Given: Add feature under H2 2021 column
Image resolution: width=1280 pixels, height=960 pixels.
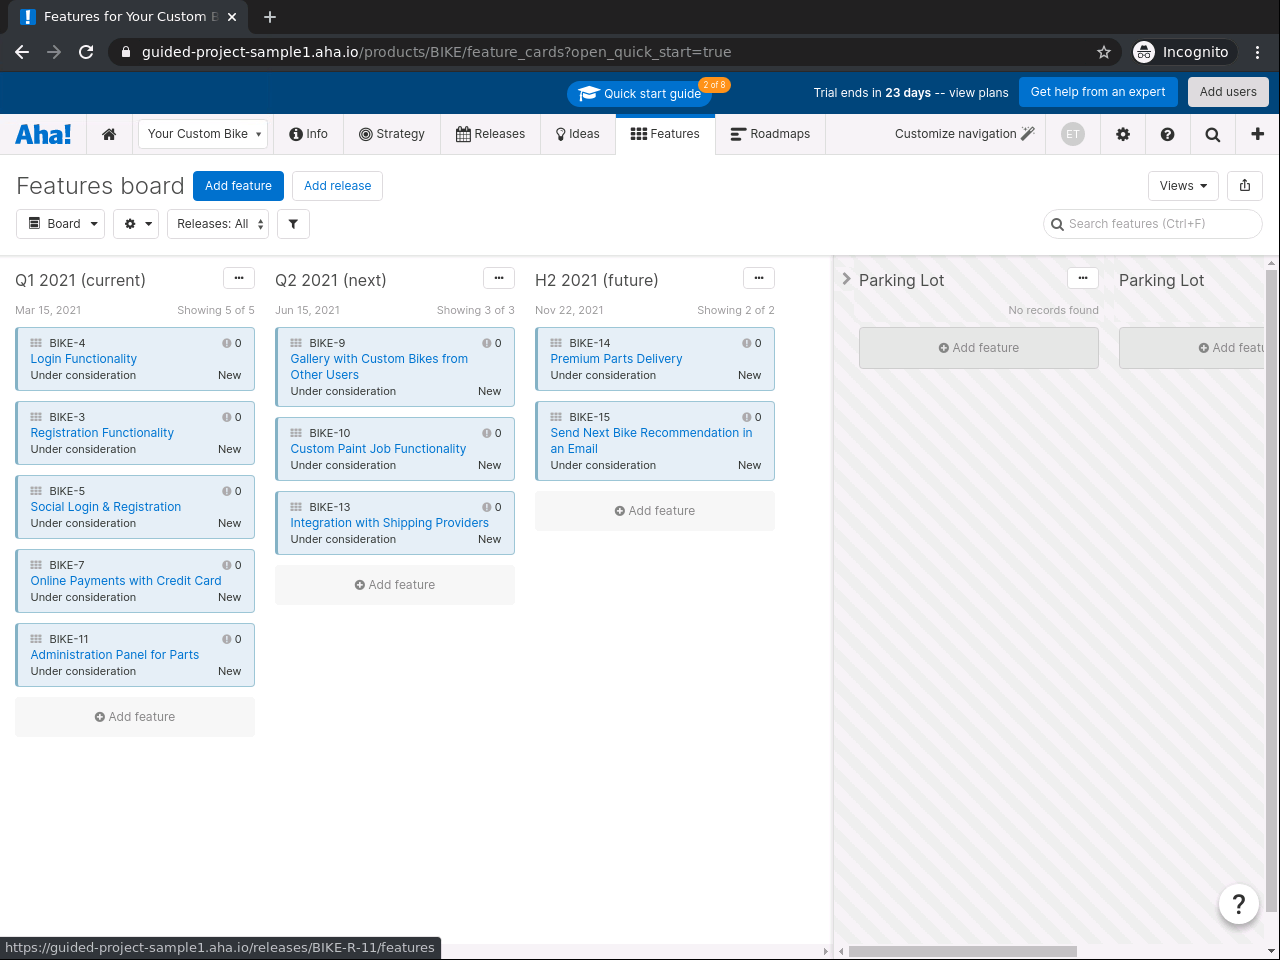Looking at the screenshot, I should coord(655,511).
